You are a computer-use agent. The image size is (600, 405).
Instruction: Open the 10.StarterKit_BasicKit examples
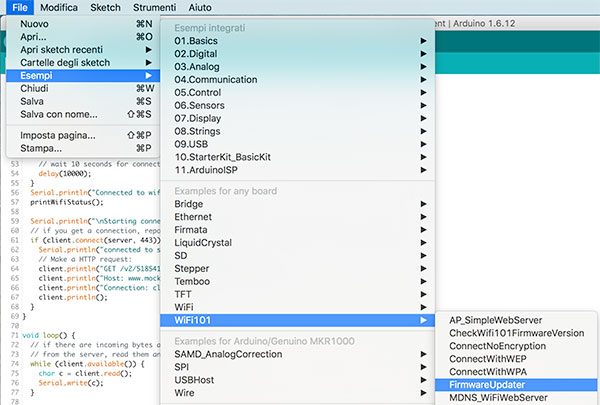point(223,157)
